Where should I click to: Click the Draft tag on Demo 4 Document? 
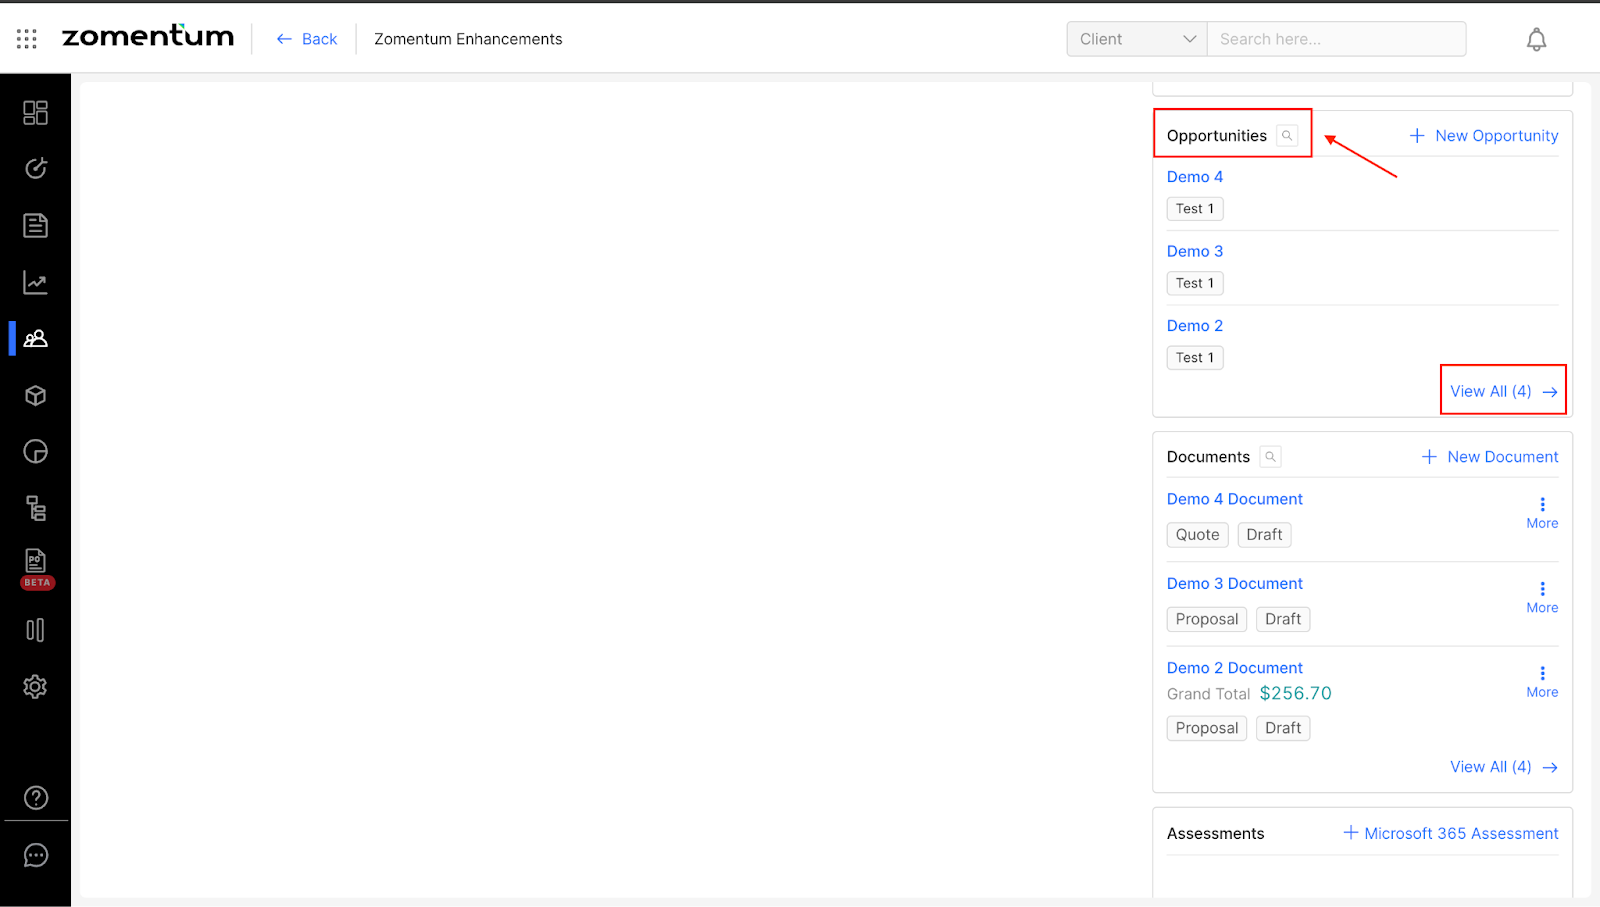click(x=1264, y=535)
